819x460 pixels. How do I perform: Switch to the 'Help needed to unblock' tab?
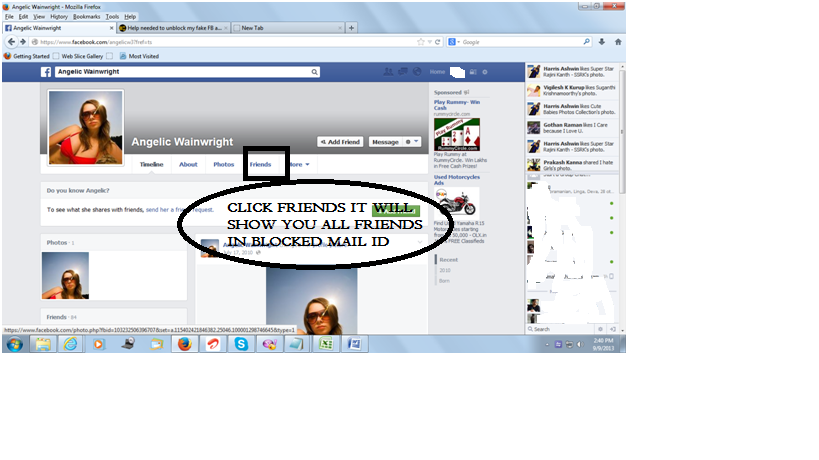(x=173, y=28)
